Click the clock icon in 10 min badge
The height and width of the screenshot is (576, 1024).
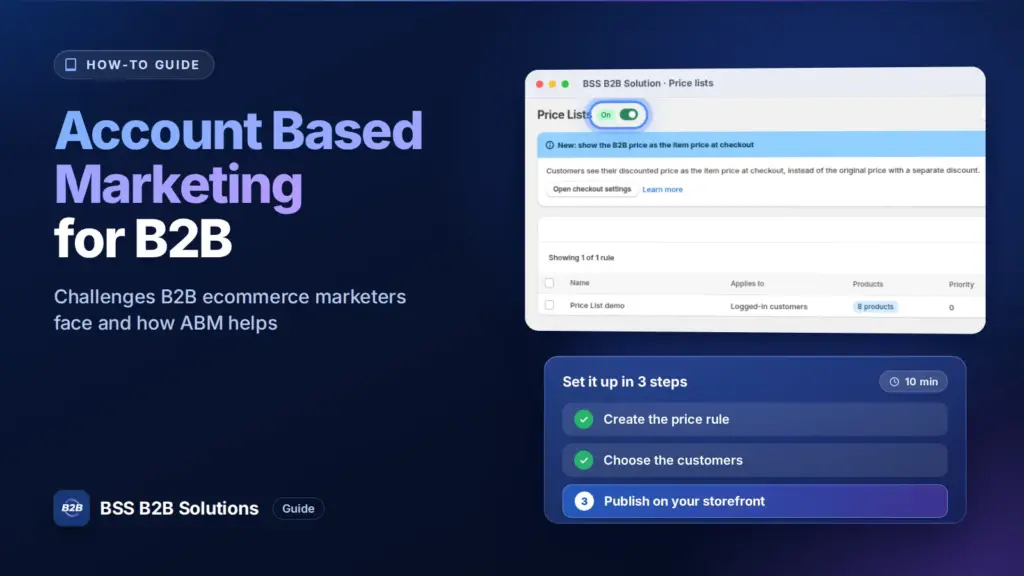(x=894, y=382)
